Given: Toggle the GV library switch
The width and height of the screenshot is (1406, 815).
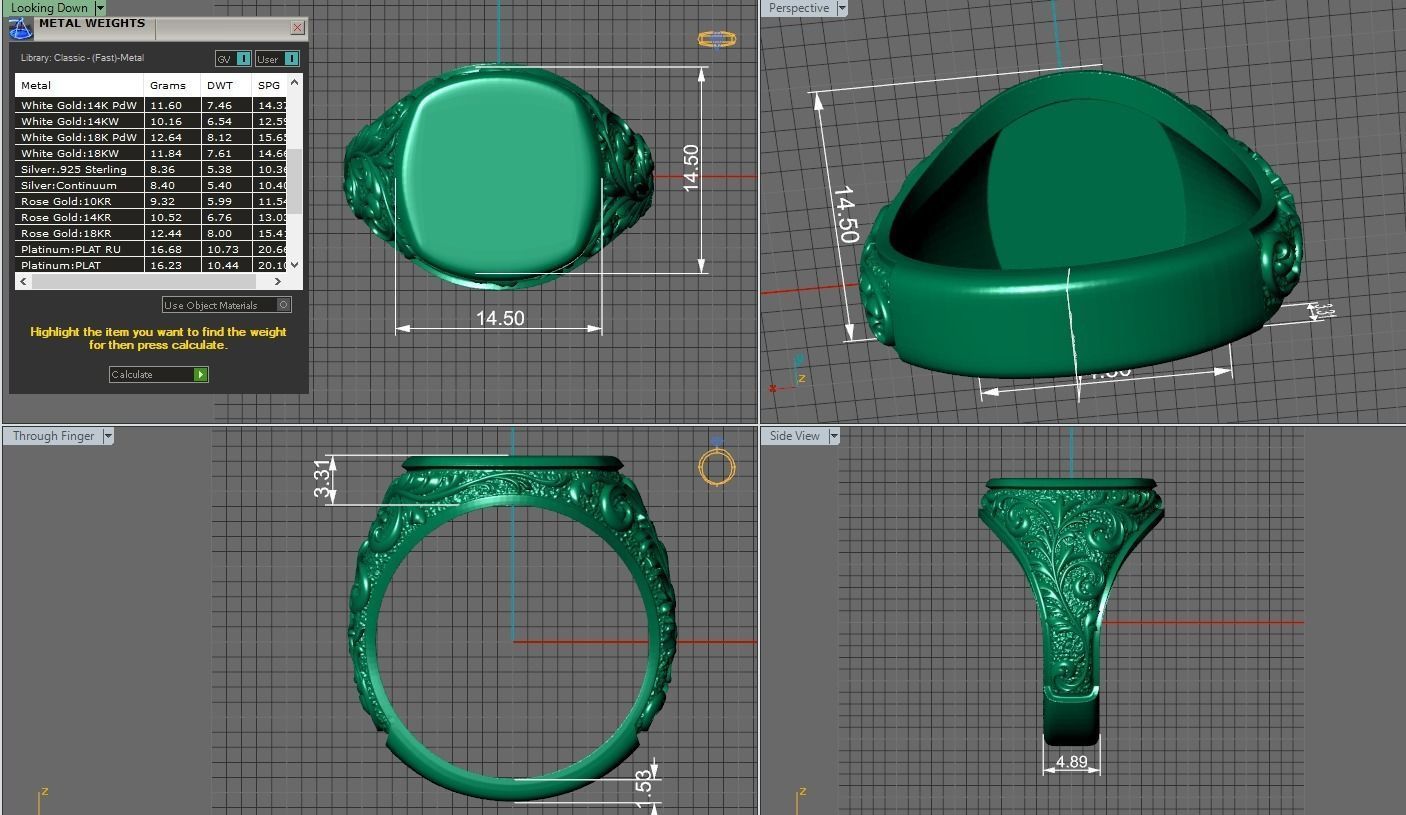Looking at the screenshot, I should (x=233, y=59).
